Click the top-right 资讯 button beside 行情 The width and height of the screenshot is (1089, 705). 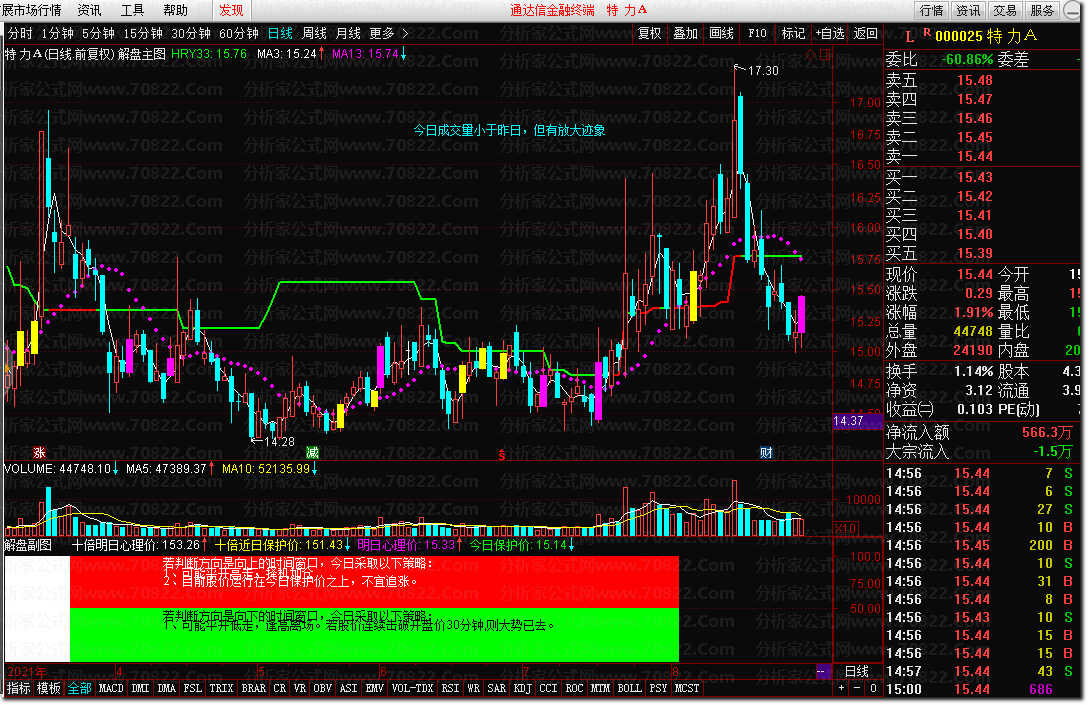pos(968,10)
